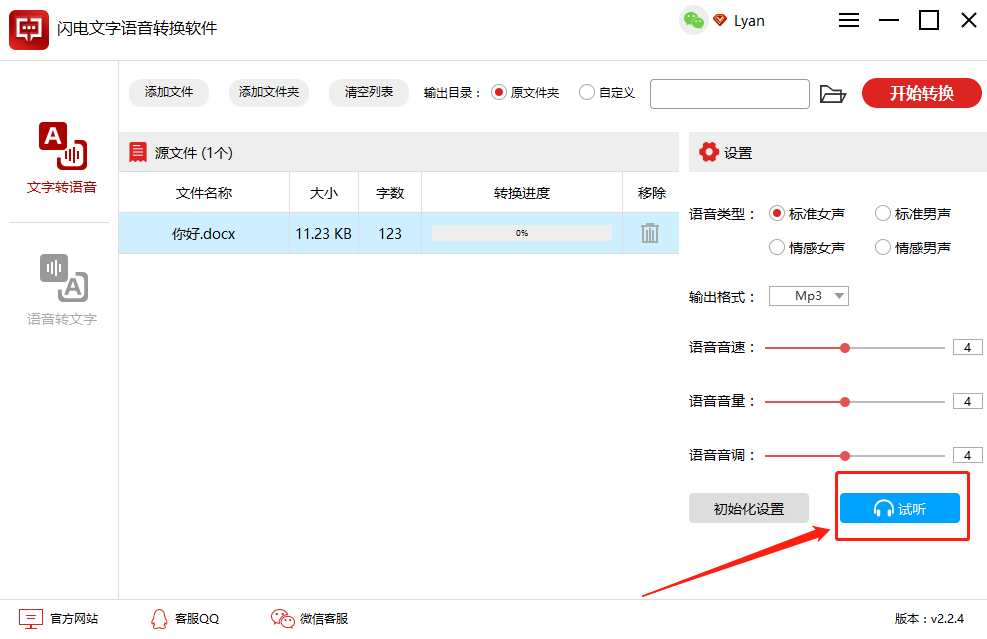987x639 pixels.
Task: Adjust the 语音音调 pitch slider handle
Action: [845, 456]
